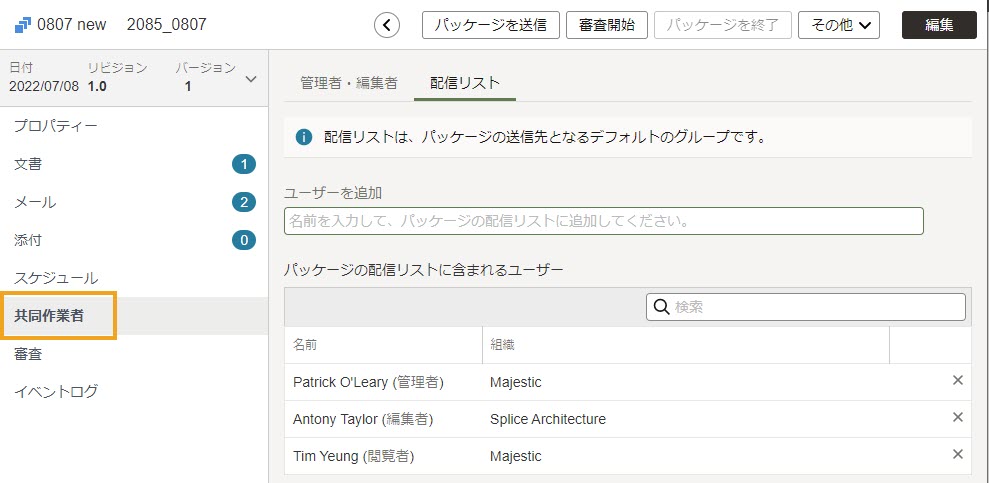Click the back arrow circle icon
Screen dimensions: 989x483
(x=387, y=25)
